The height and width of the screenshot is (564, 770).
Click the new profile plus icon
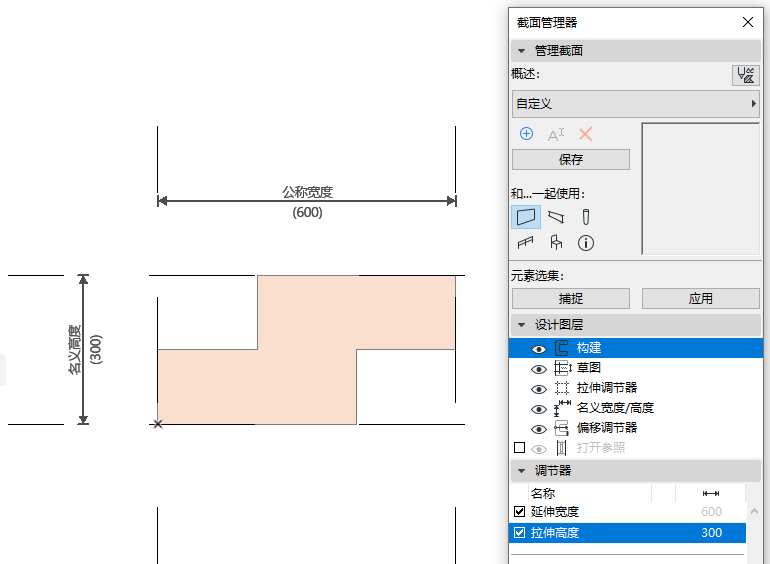click(526, 134)
